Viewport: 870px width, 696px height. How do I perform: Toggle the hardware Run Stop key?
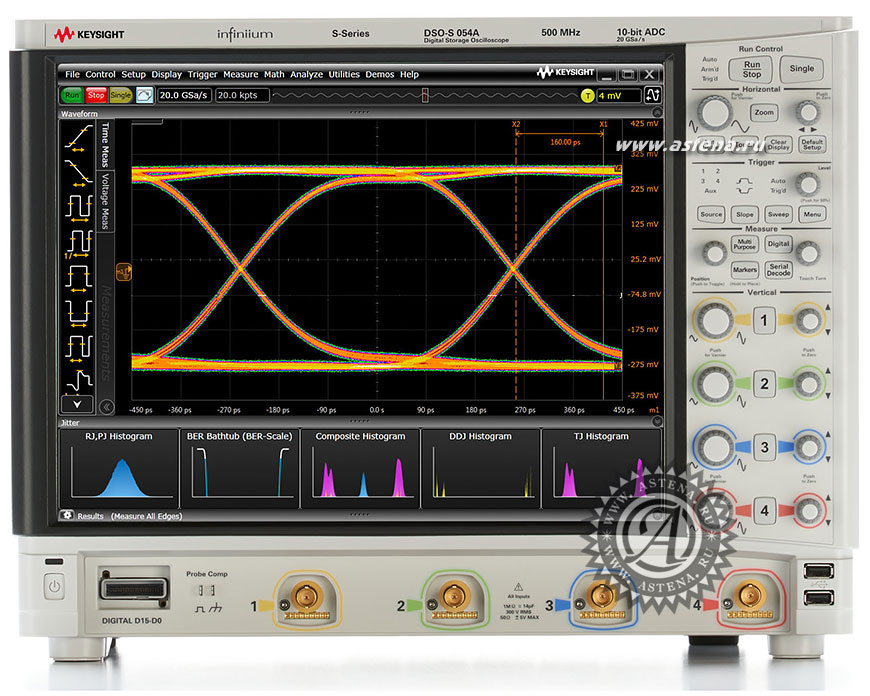[751, 69]
